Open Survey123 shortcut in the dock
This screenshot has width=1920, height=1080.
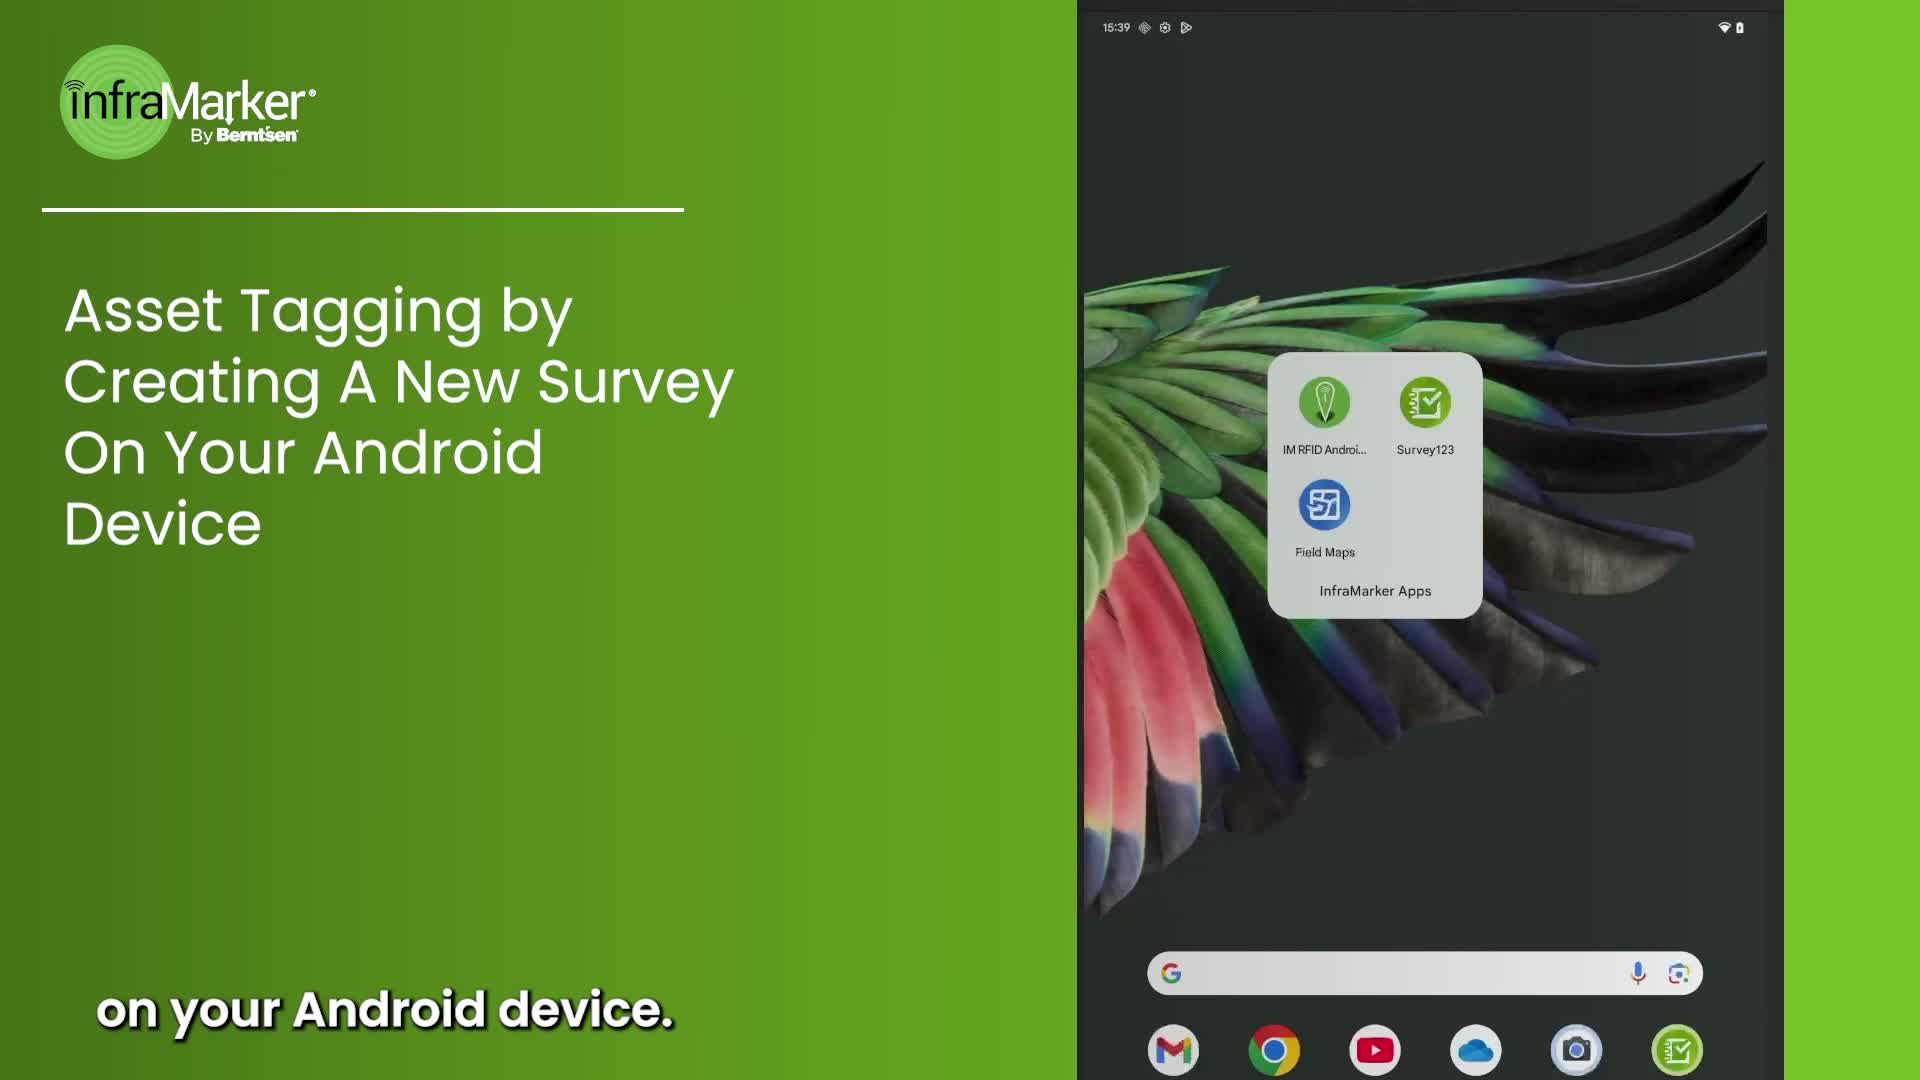click(x=1677, y=1050)
